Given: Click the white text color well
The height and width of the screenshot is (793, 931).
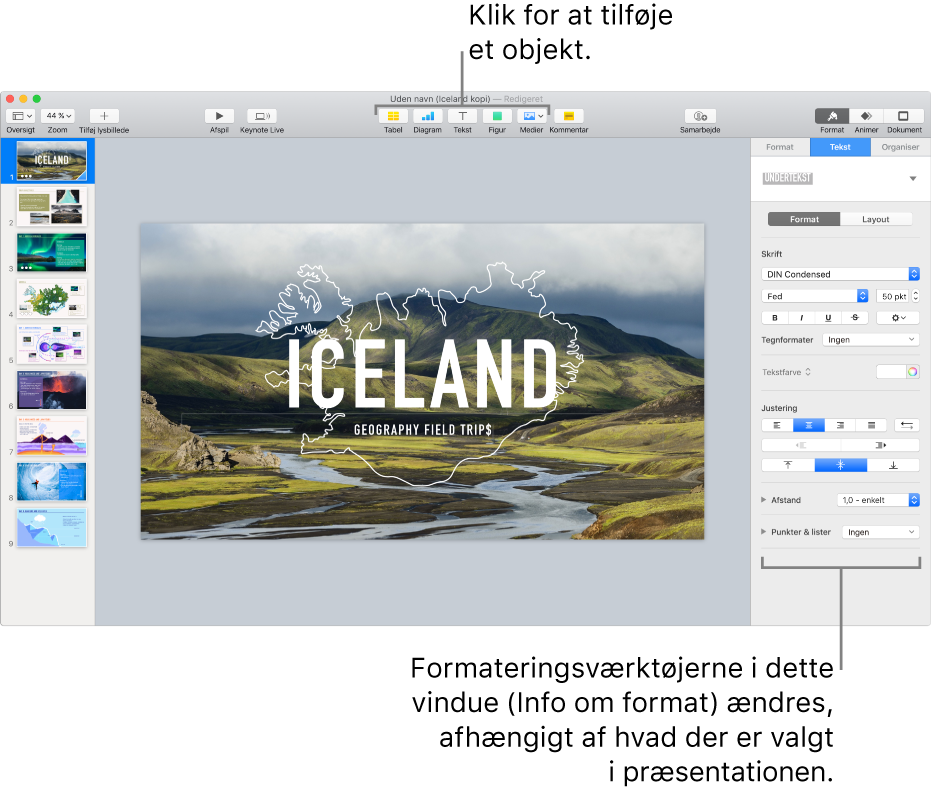Looking at the screenshot, I should click(x=891, y=372).
